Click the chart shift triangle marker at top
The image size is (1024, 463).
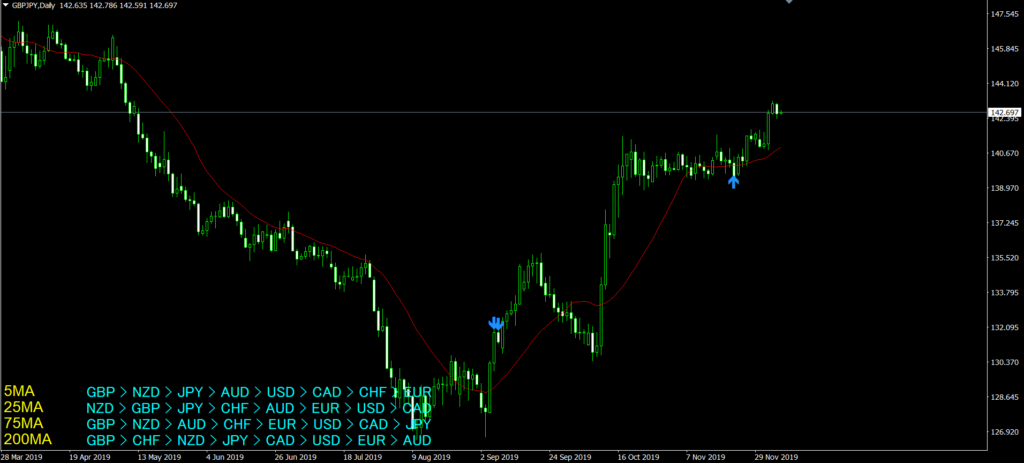pyautogui.click(x=789, y=3)
